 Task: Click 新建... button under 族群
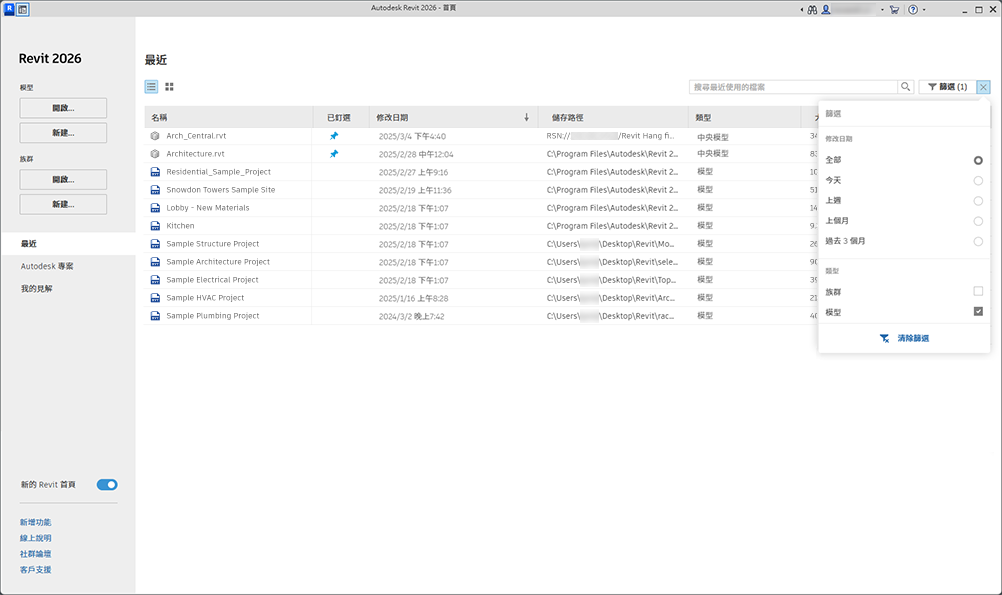point(63,205)
